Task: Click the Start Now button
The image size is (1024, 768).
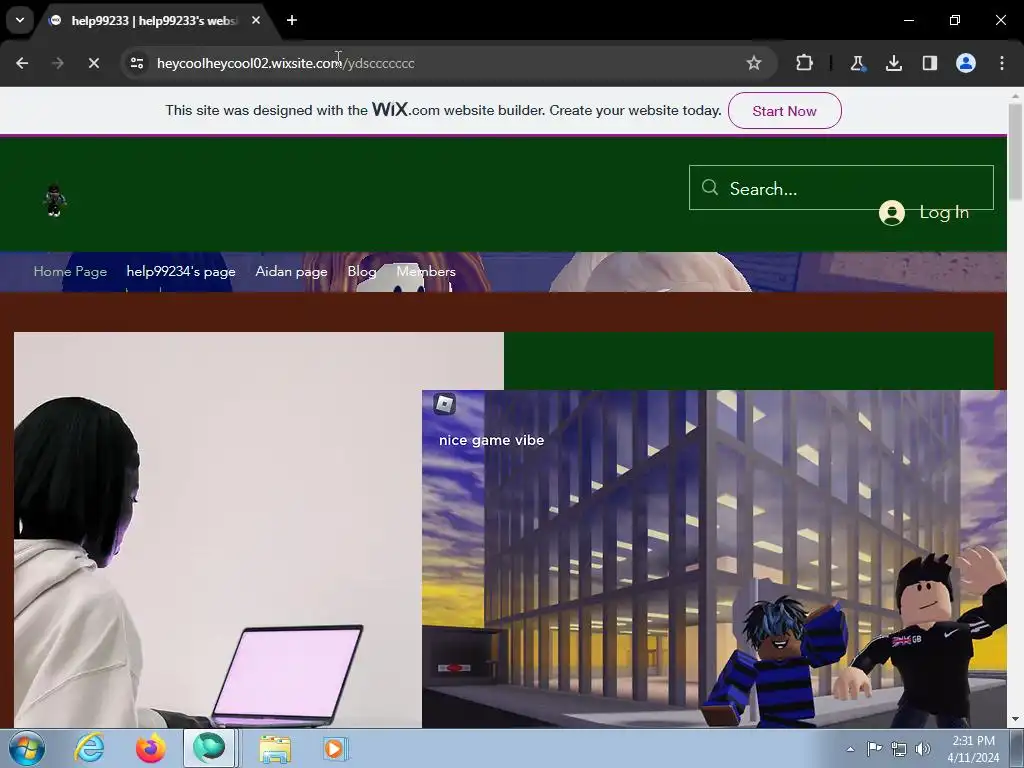Action: (784, 110)
